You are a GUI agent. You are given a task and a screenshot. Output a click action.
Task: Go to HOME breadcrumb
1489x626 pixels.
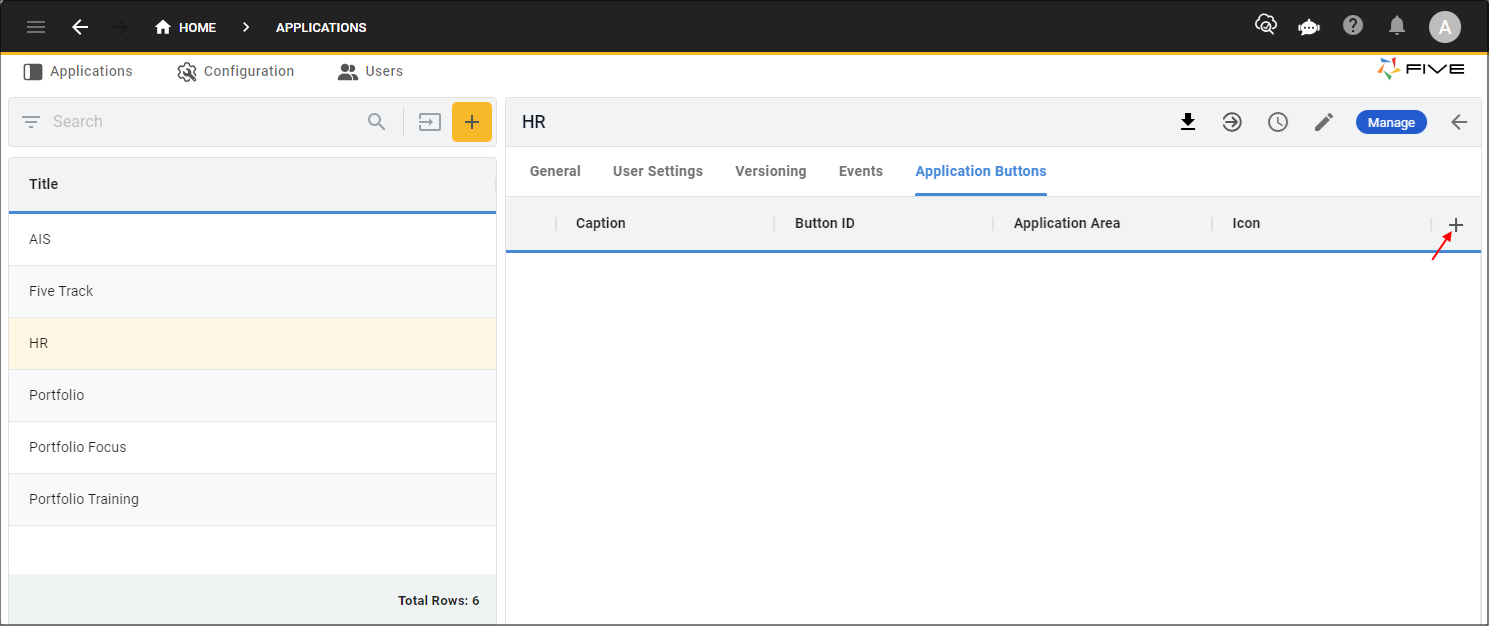[186, 27]
